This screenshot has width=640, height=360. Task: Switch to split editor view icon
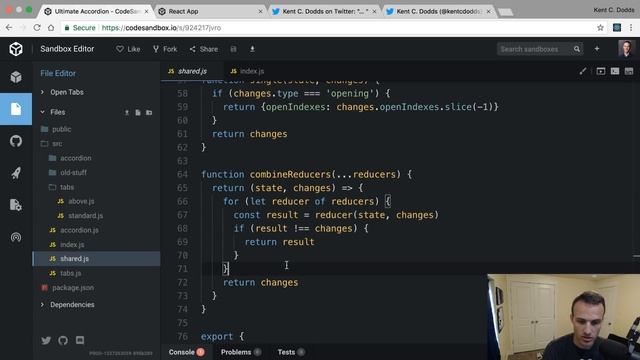tap(615, 71)
